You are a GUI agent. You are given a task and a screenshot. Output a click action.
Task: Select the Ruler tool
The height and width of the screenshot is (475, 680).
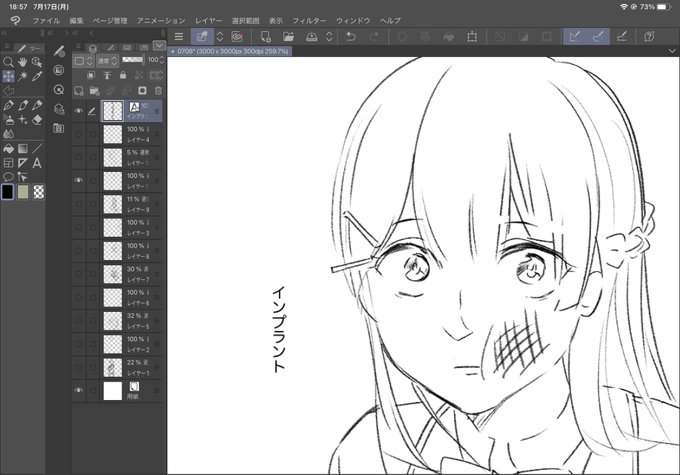point(23,163)
